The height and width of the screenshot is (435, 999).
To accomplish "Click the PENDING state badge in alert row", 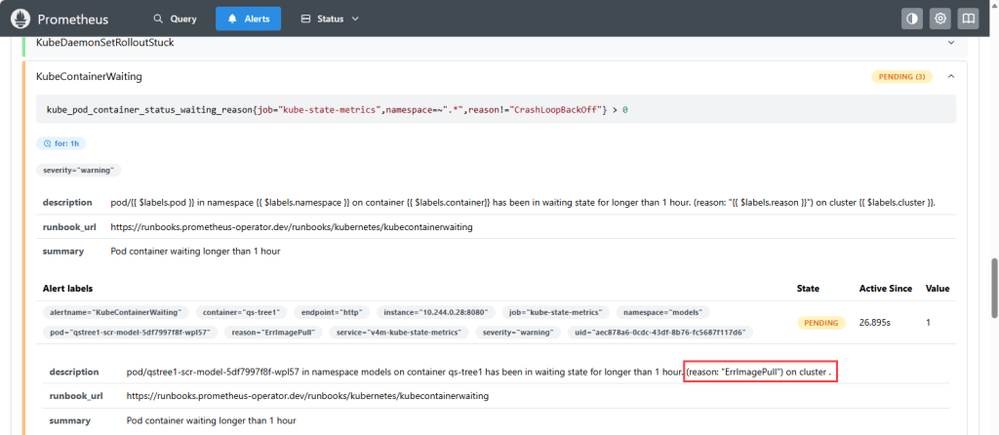I will point(821,322).
